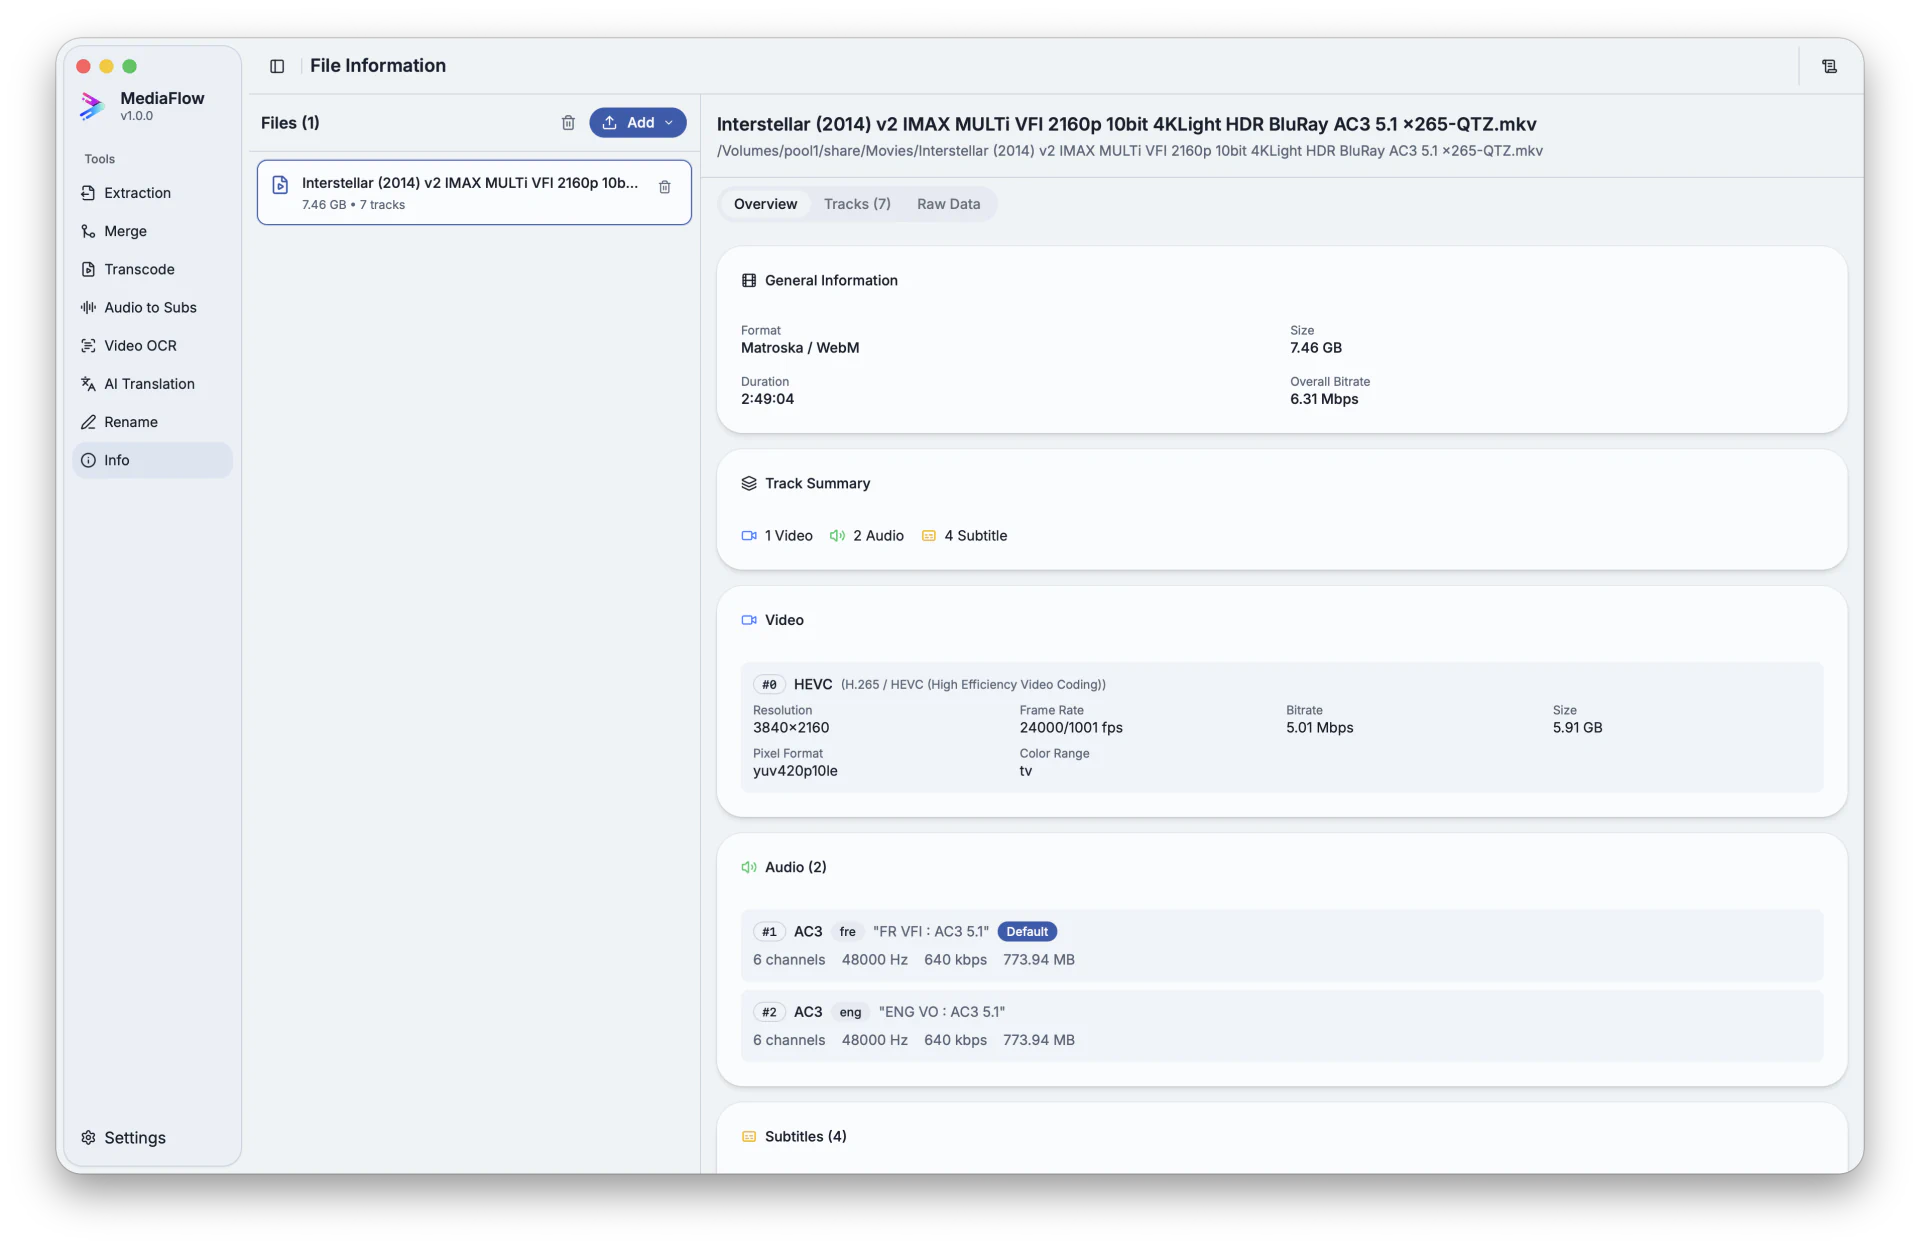The image size is (1920, 1248).
Task: Click the File Information page title
Action: (x=378, y=66)
